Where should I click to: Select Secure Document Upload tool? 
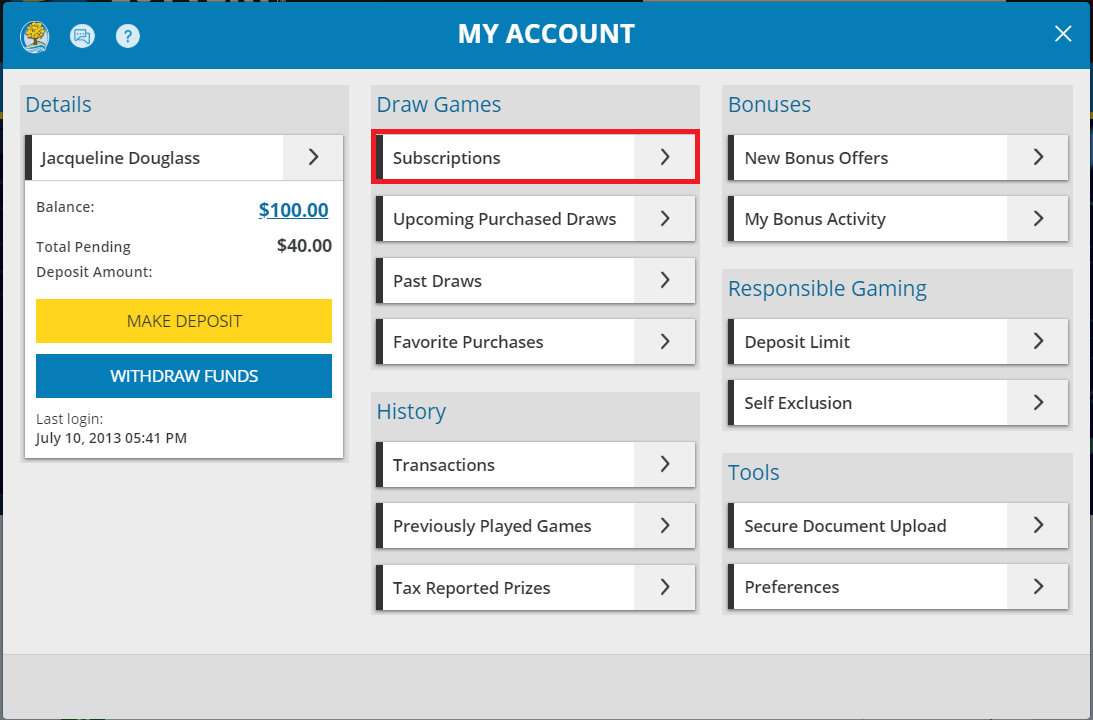pos(897,525)
